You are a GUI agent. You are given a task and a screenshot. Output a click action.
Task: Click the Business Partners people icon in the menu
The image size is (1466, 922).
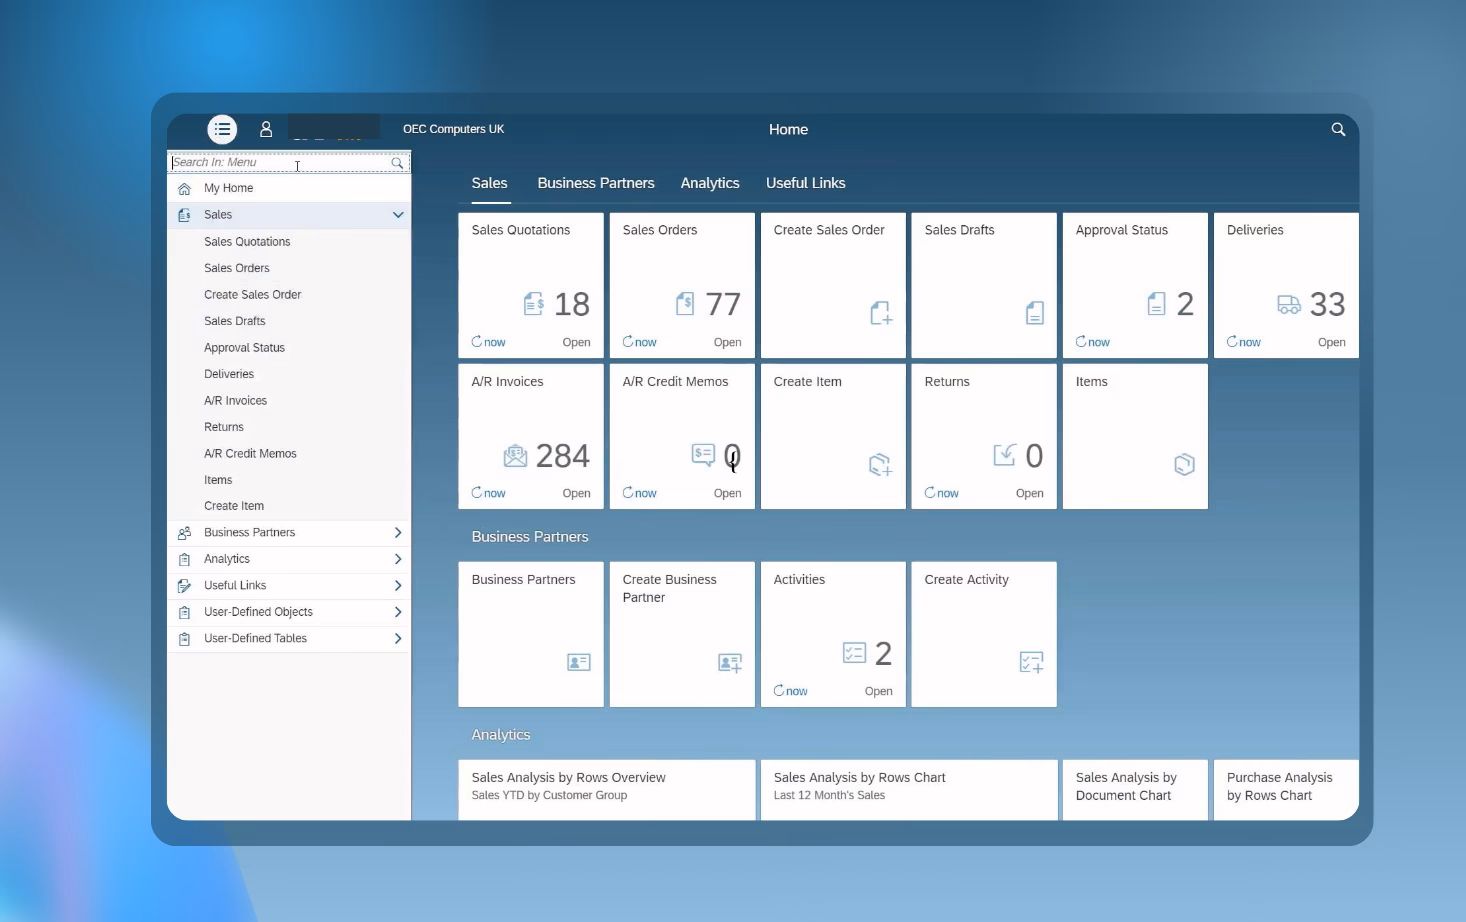[x=184, y=533]
